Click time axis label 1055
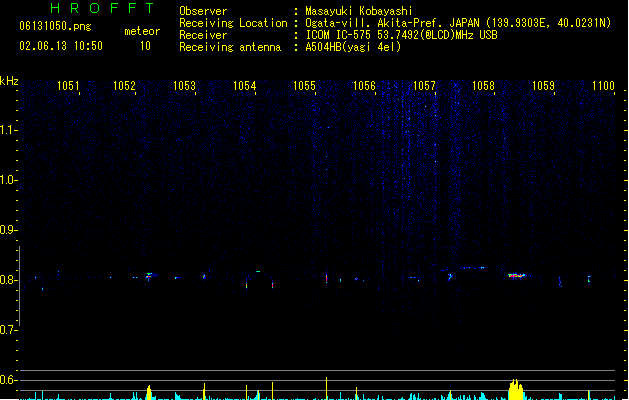The width and height of the screenshot is (629, 400). click(304, 86)
